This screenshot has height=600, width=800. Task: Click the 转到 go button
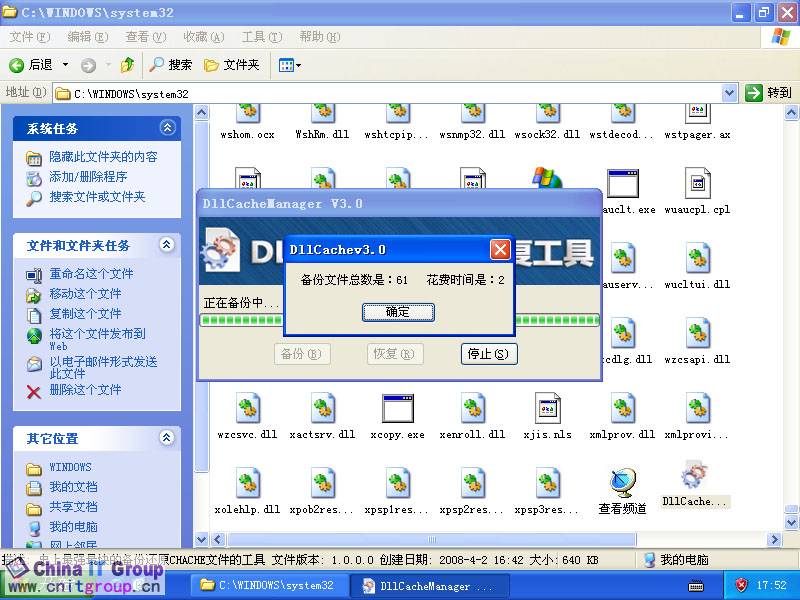pos(768,93)
